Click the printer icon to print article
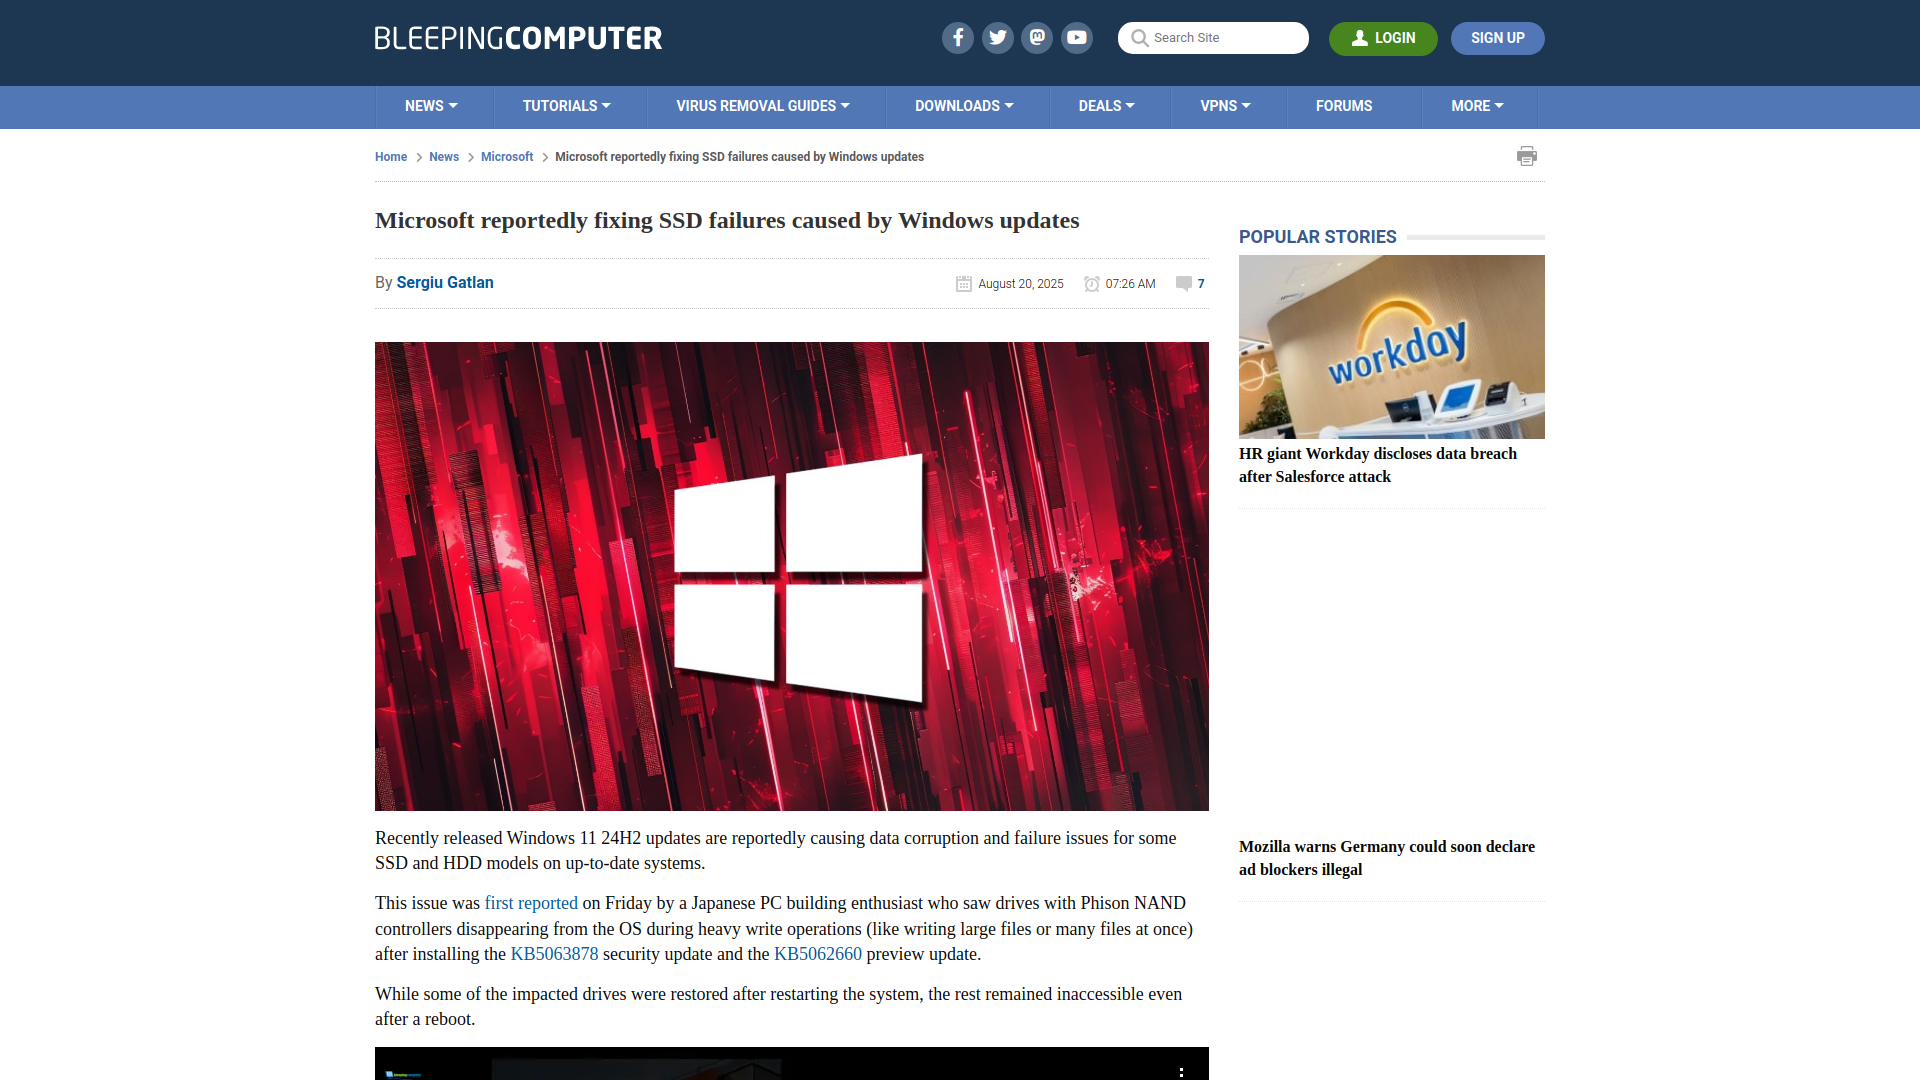The width and height of the screenshot is (1920, 1080). [1527, 156]
